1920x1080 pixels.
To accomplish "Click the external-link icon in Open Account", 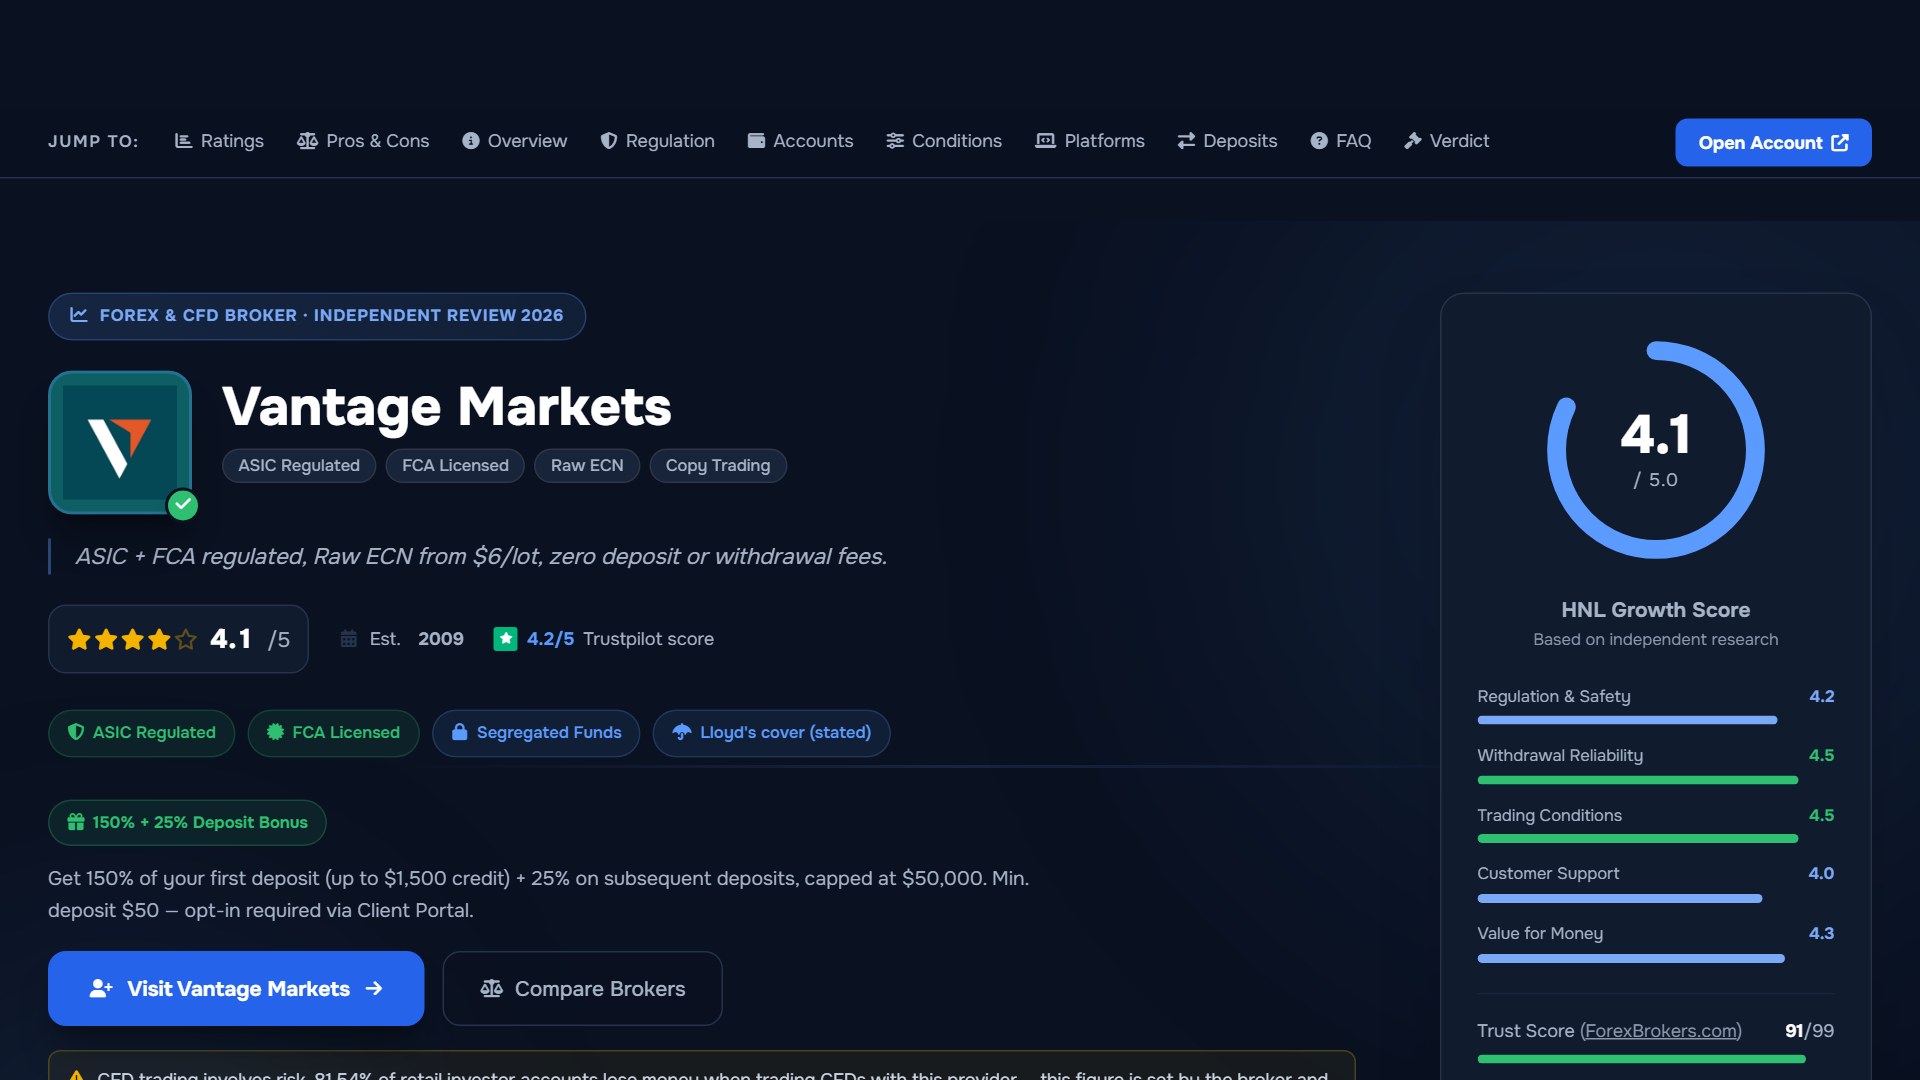I will click(1840, 143).
